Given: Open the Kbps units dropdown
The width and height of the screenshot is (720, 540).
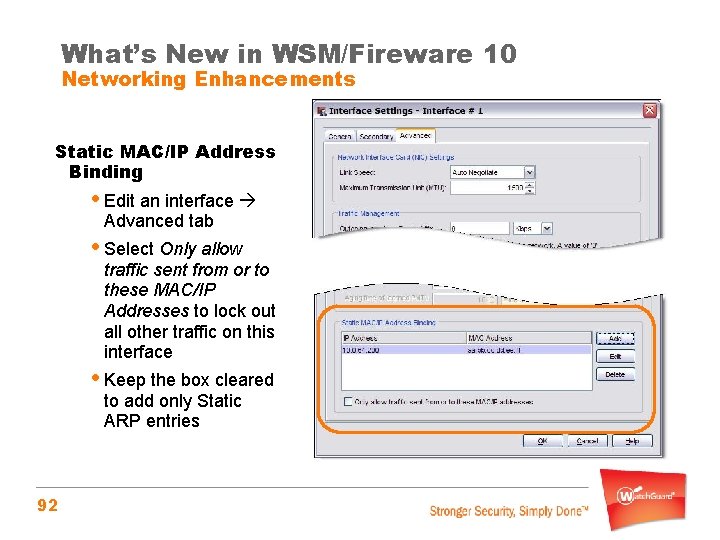Looking at the screenshot, I should [x=546, y=228].
